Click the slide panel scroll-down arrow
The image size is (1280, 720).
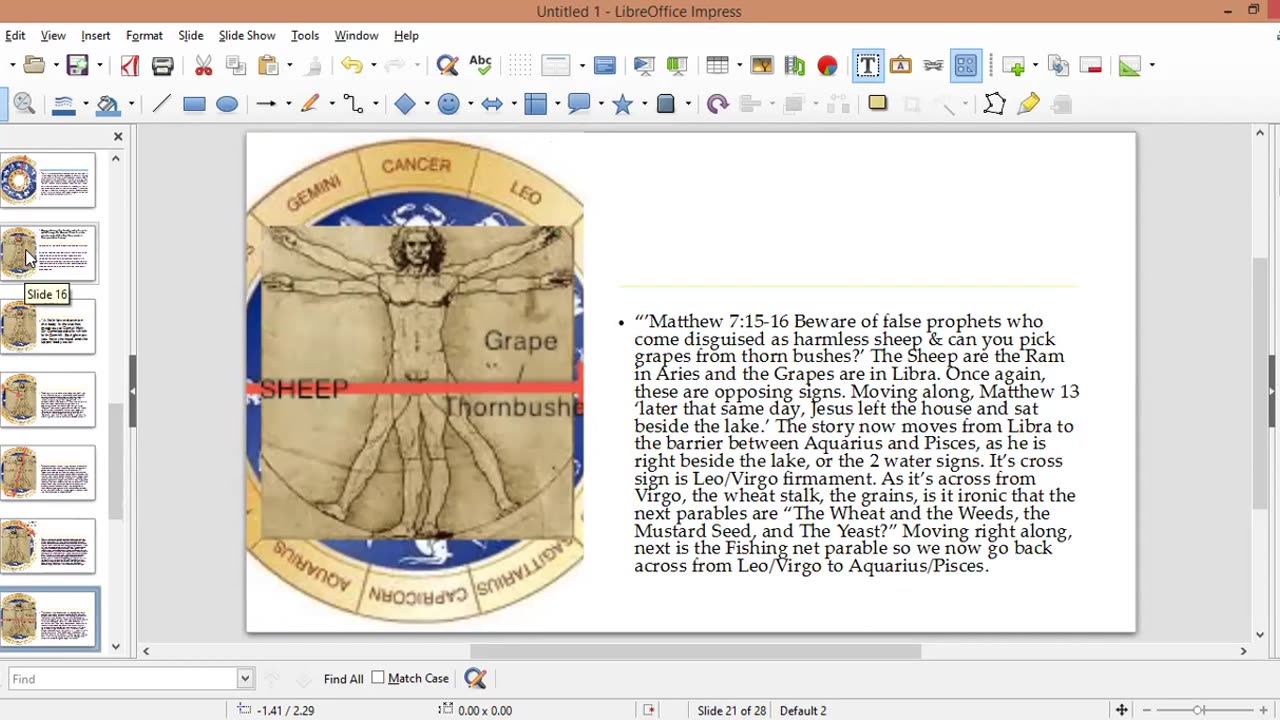pos(116,647)
